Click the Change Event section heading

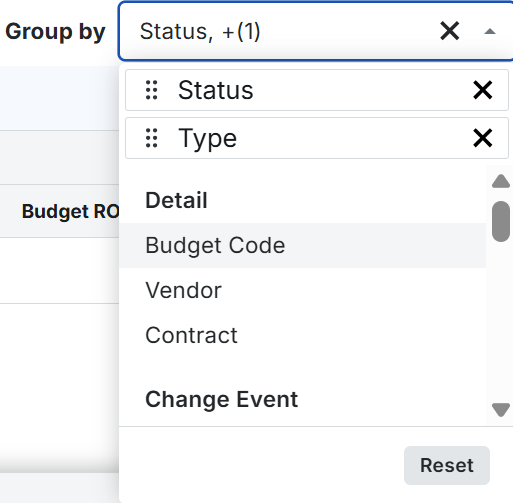222,399
